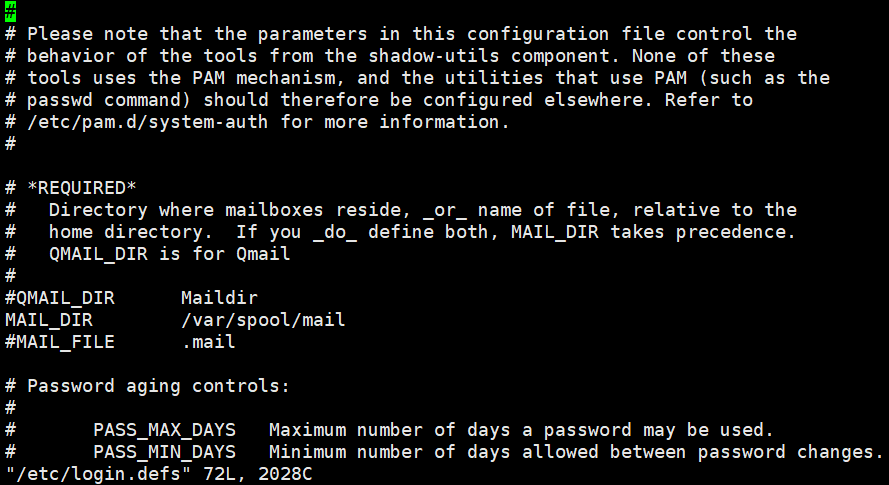The width and height of the screenshot is (889, 485).
Task: Click the PASS_MAX_DAYS label
Action: click(x=164, y=430)
